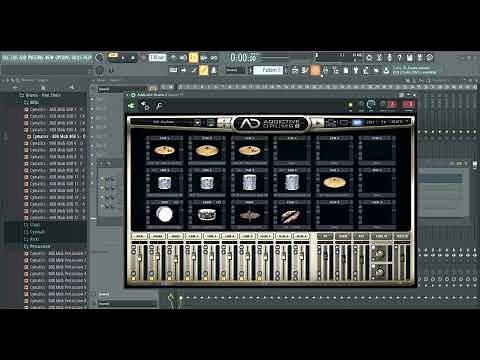480x360 pixels.
Task: Collapse the Percussion browser folder
Action: click(x=37, y=246)
